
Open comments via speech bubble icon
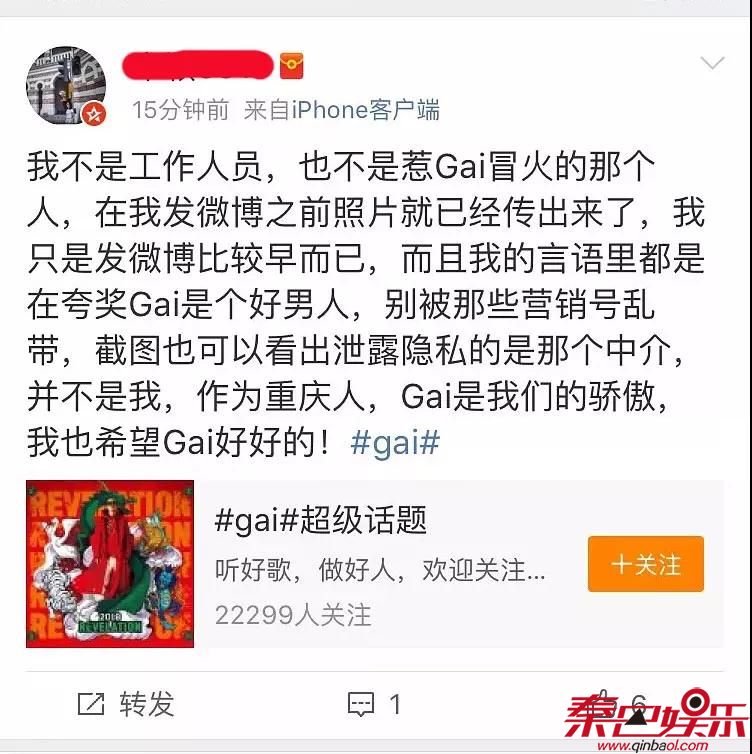pos(361,705)
